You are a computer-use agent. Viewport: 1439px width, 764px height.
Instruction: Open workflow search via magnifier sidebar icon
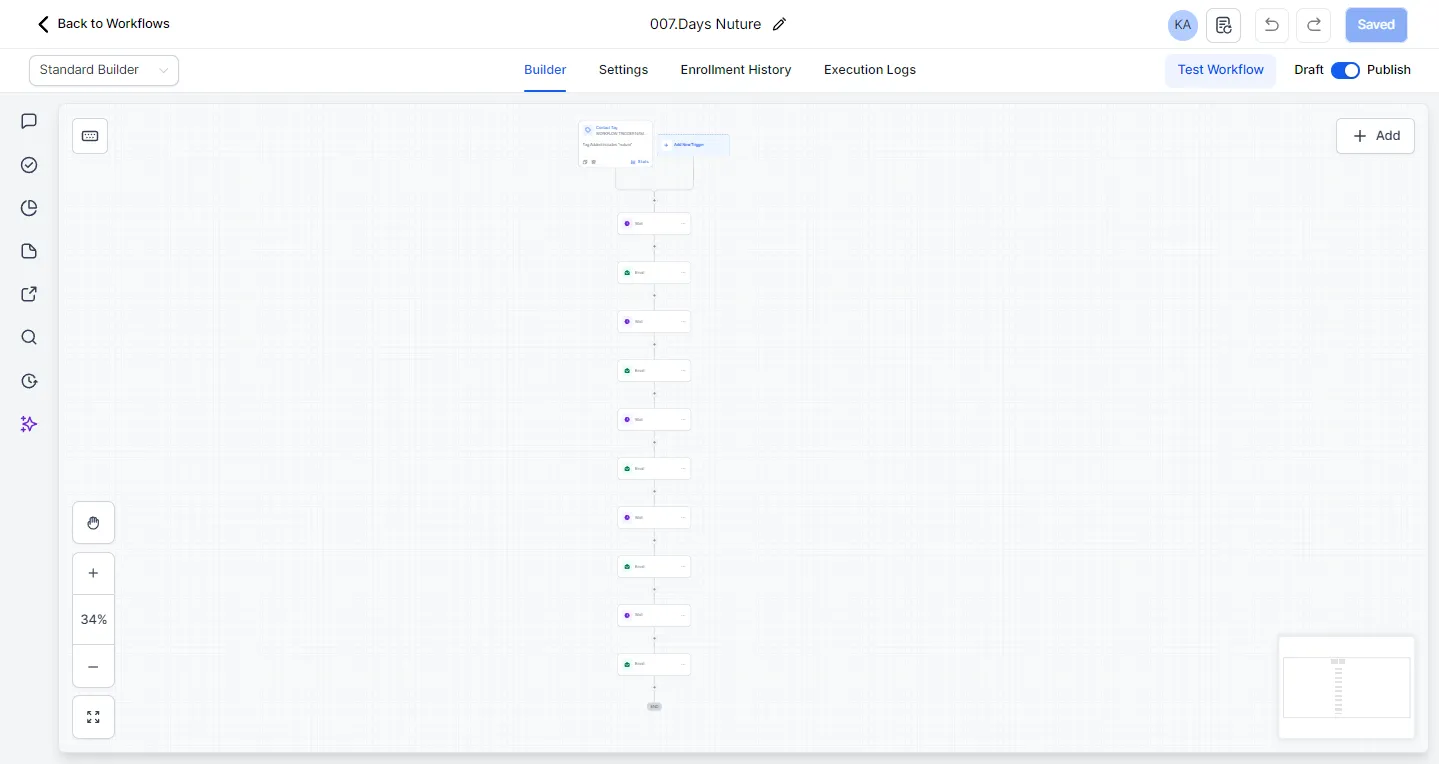28,337
